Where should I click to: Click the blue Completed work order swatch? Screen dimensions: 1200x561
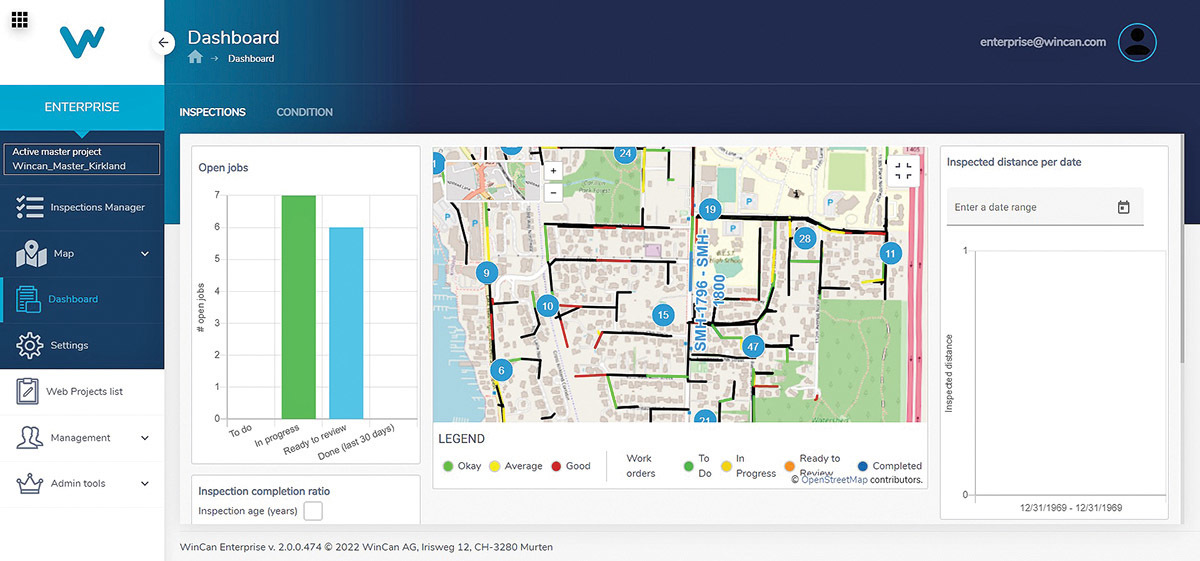click(x=862, y=466)
